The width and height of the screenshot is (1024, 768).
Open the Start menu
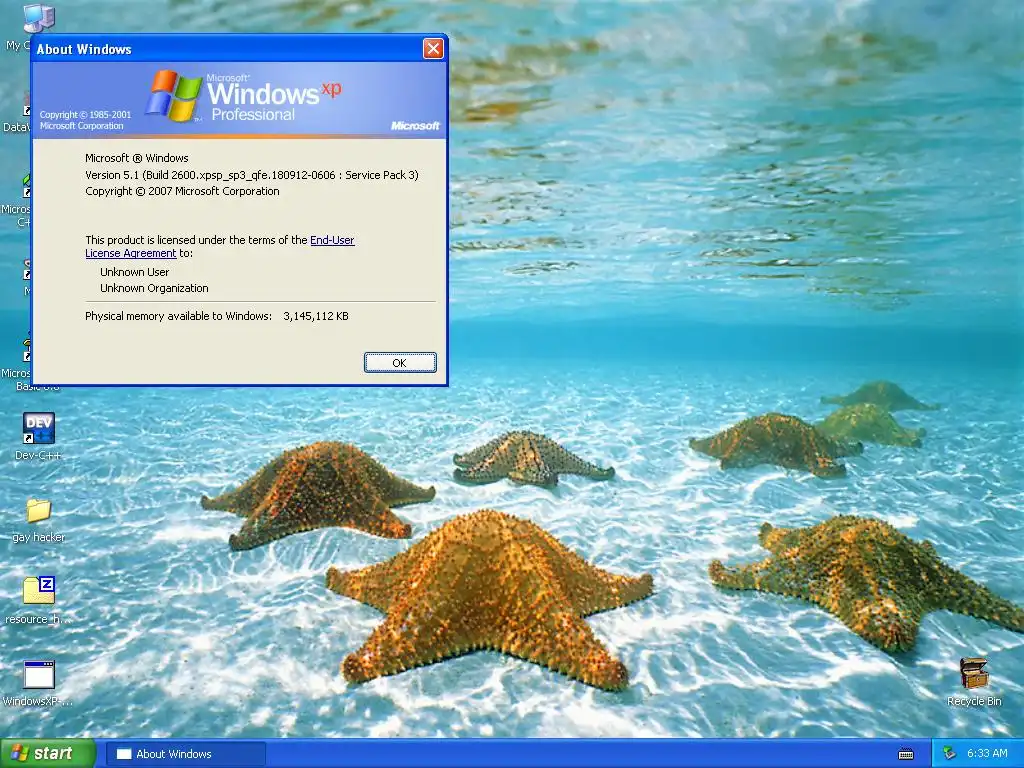(x=47, y=754)
